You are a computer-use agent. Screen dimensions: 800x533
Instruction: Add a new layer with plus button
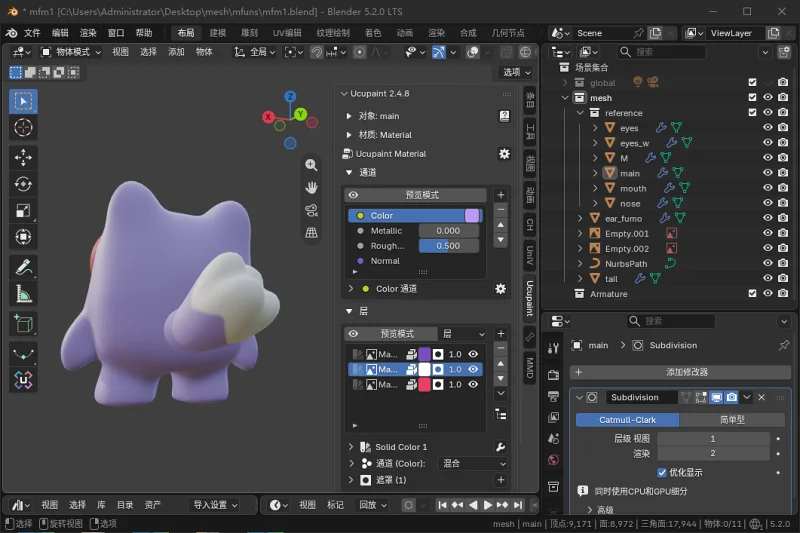point(501,334)
